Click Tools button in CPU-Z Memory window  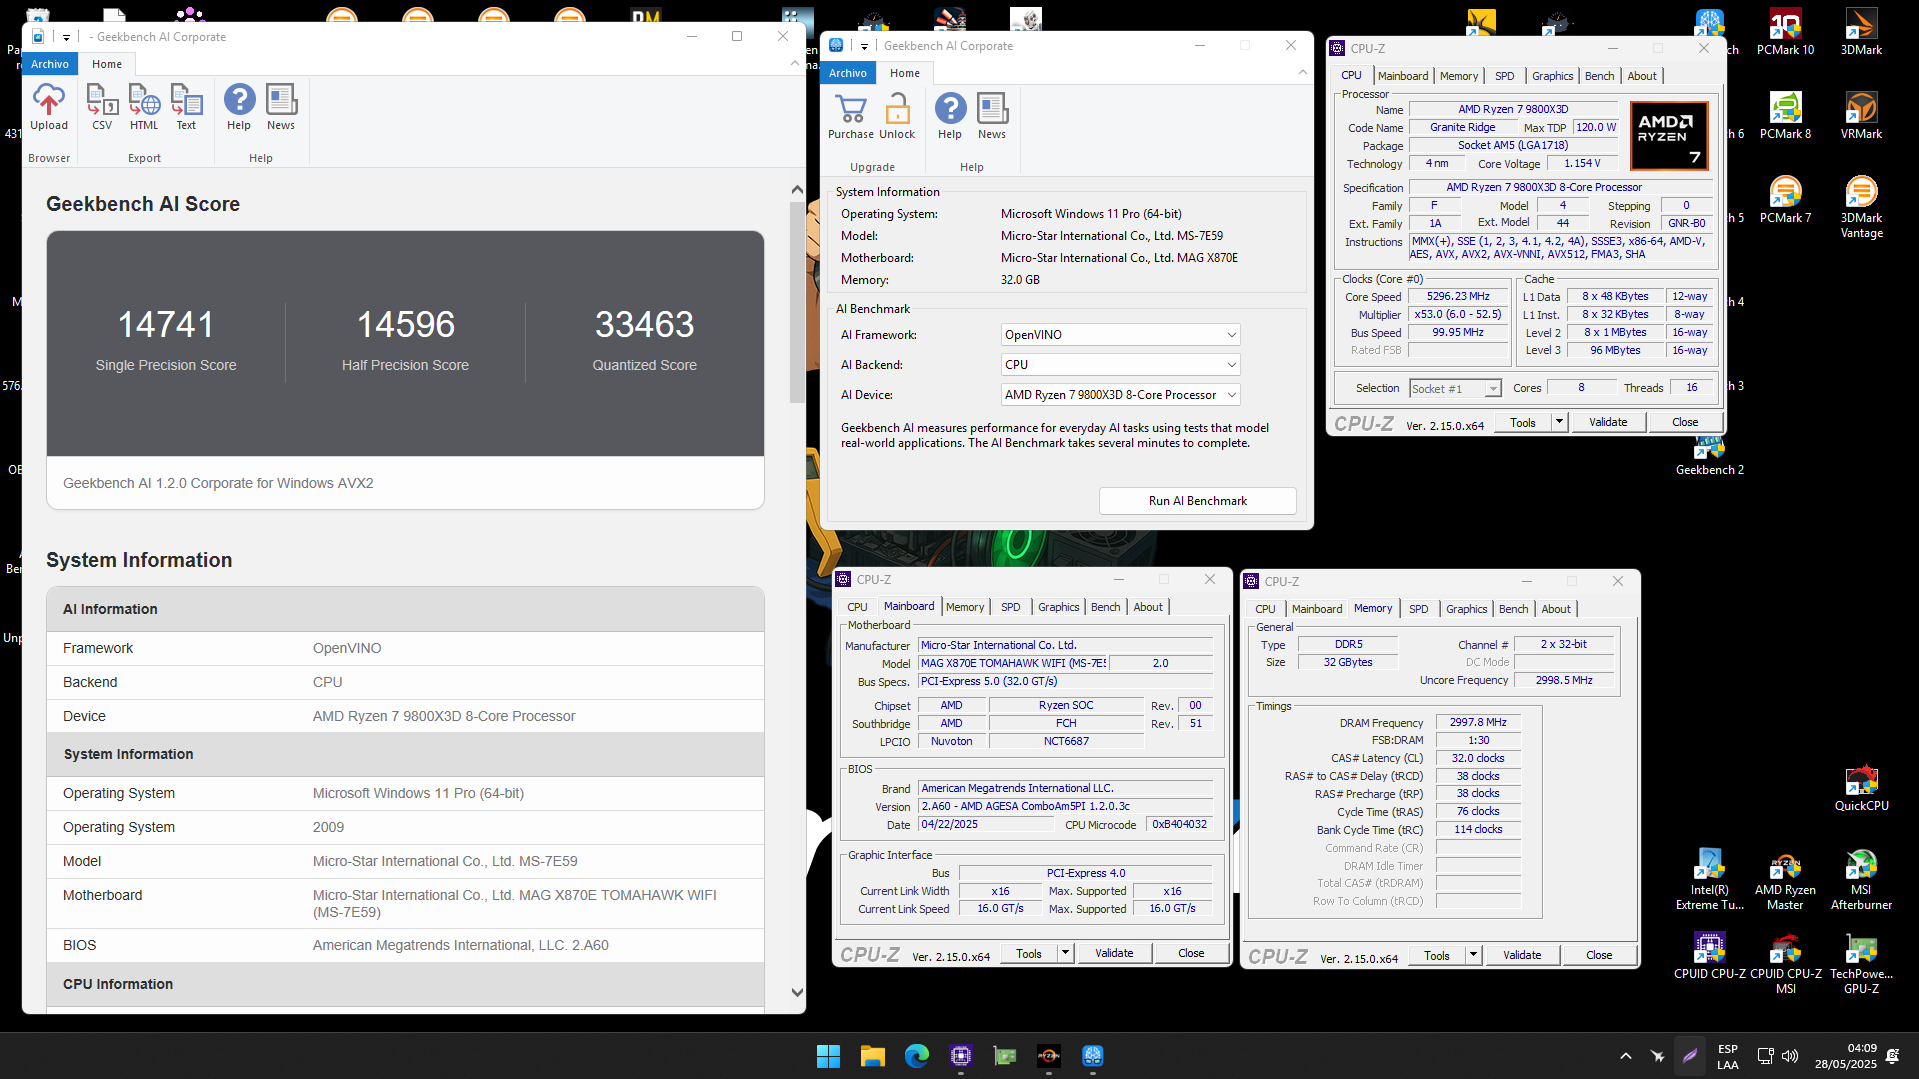tap(1436, 955)
